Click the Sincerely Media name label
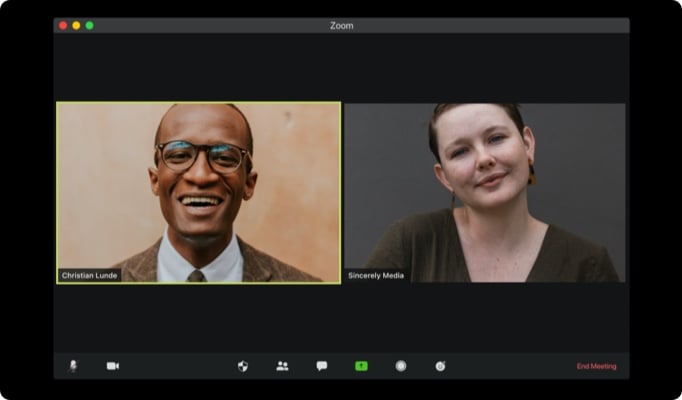This screenshot has width=682, height=400. [376, 275]
